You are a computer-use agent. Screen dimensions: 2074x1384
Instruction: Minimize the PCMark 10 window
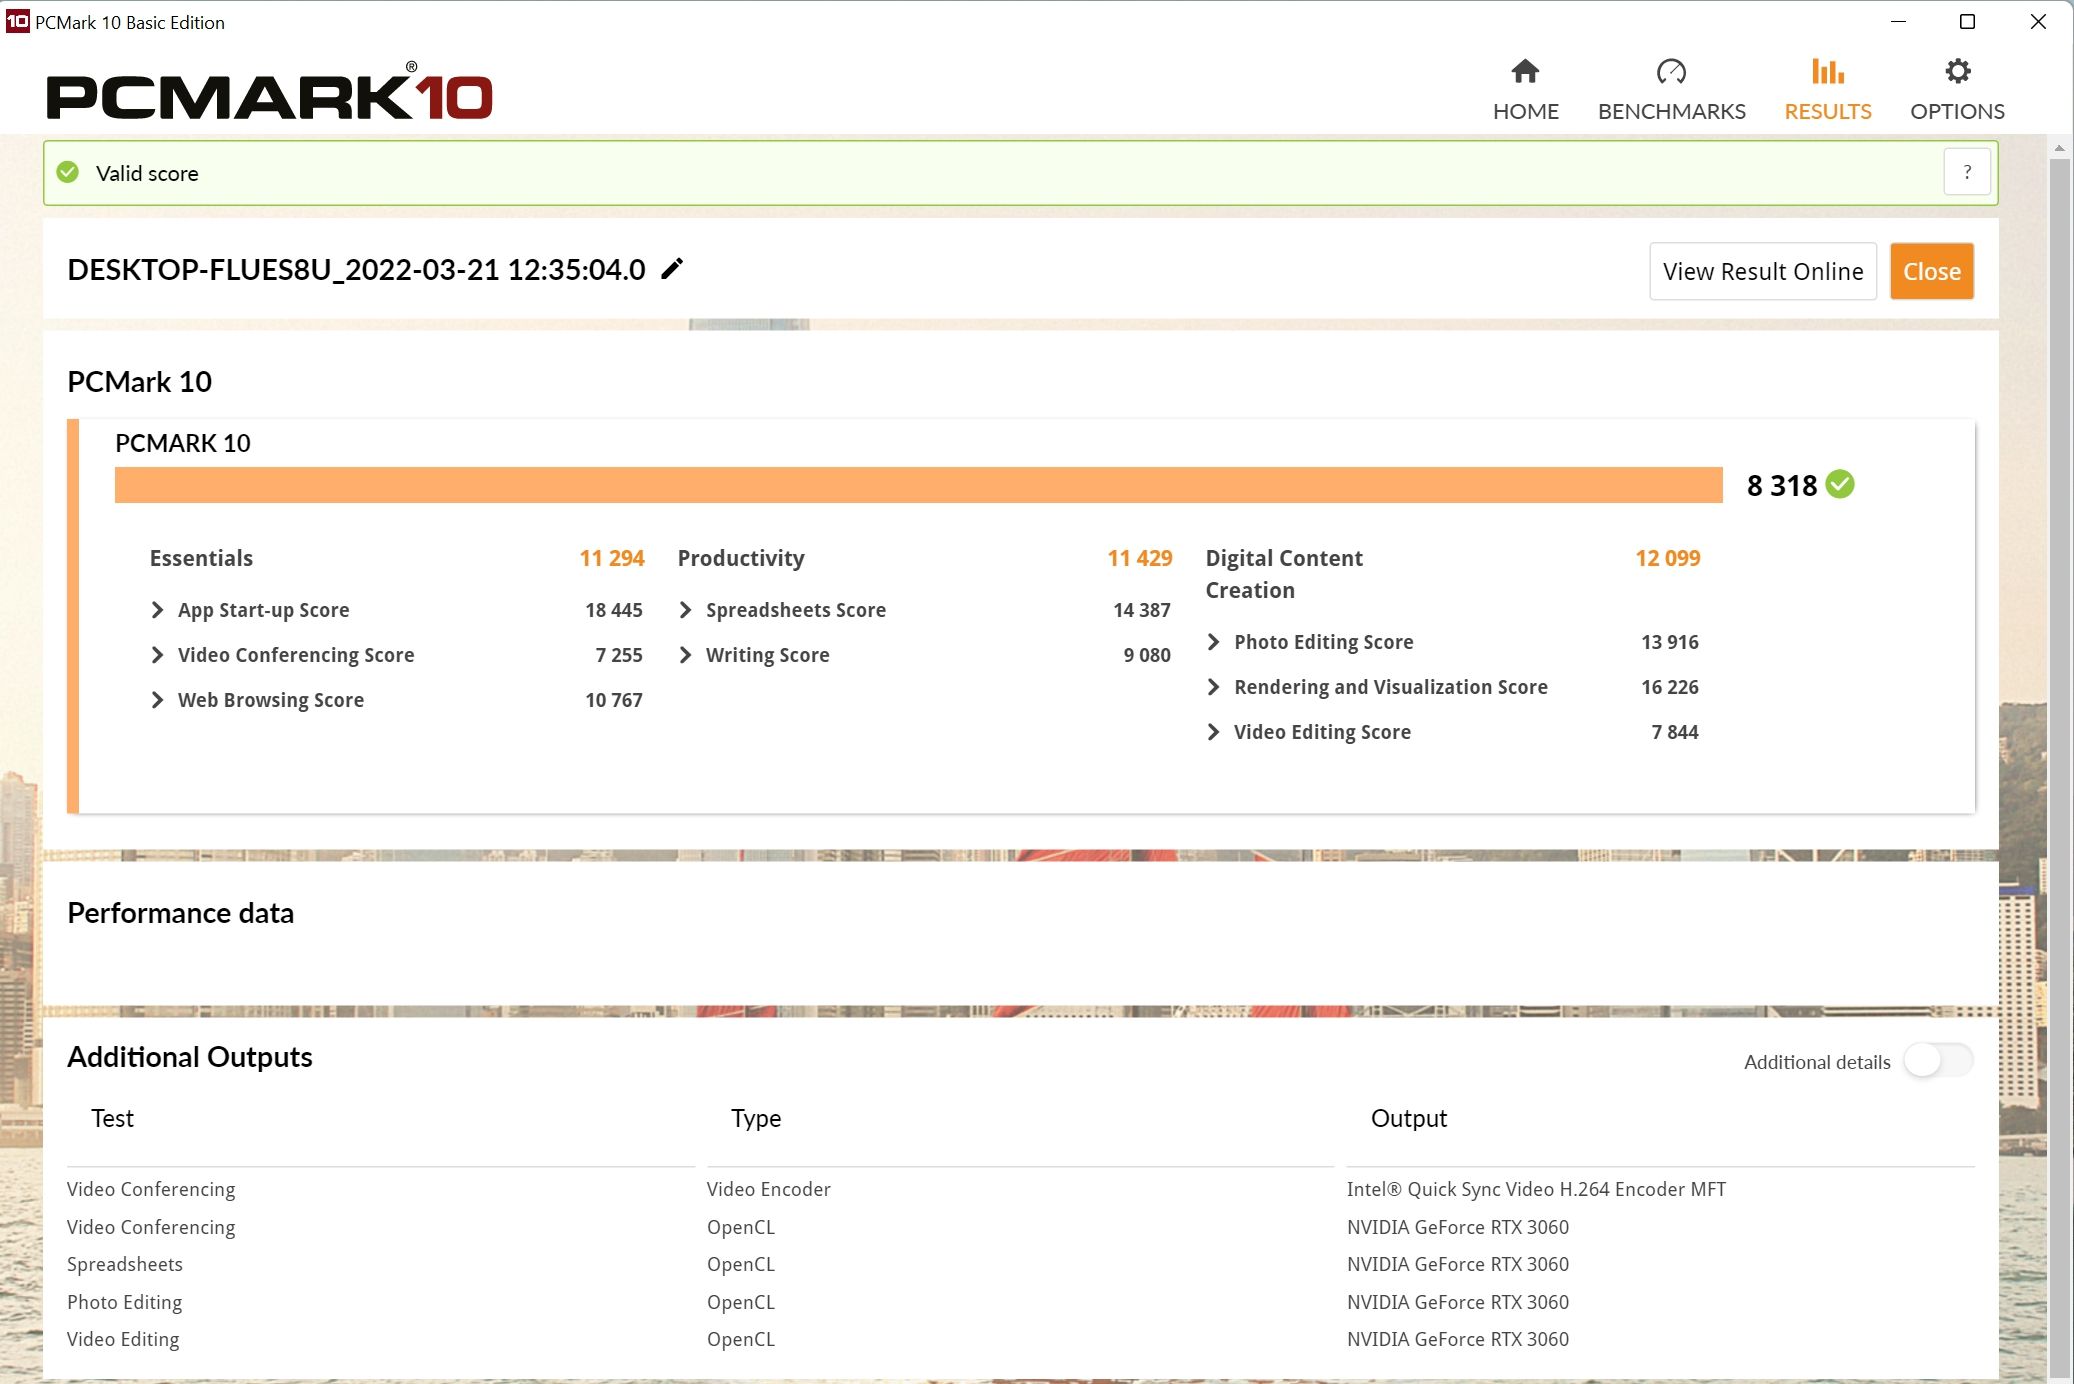1898,22
